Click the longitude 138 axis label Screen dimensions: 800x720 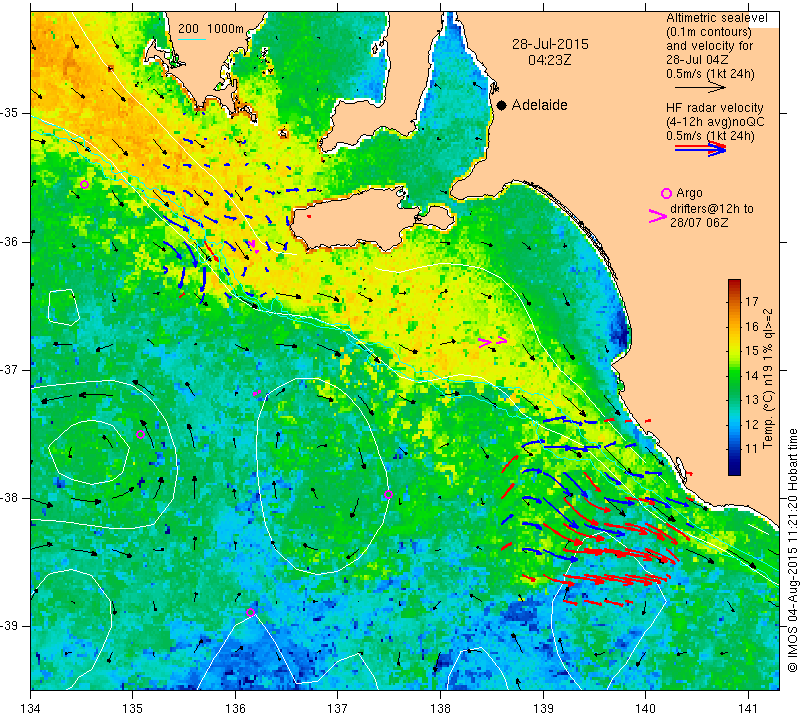click(x=440, y=709)
